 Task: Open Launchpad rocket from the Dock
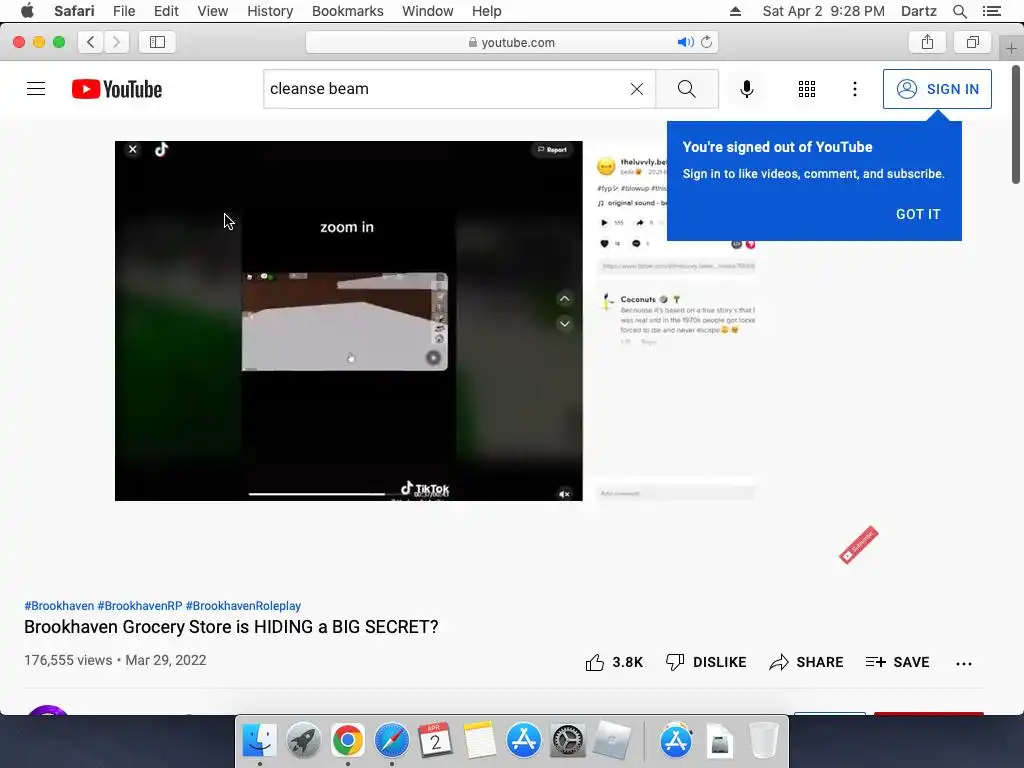pos(304,741)
